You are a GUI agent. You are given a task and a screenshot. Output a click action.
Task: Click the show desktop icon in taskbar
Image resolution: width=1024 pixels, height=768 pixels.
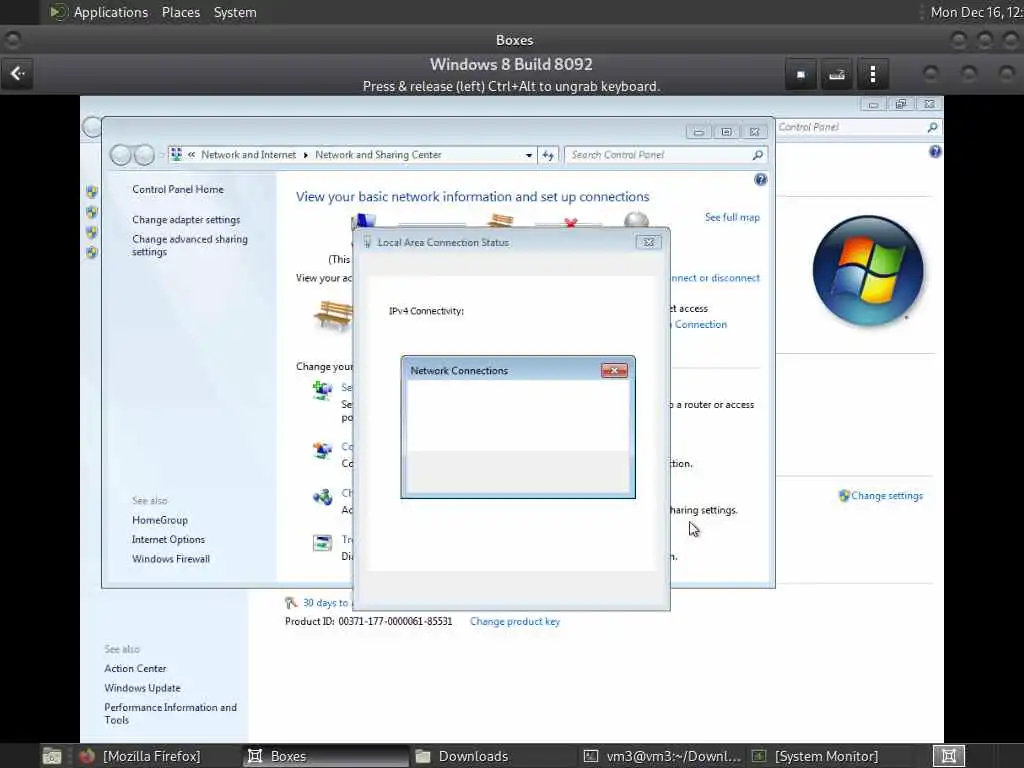(x=52, y=756)
